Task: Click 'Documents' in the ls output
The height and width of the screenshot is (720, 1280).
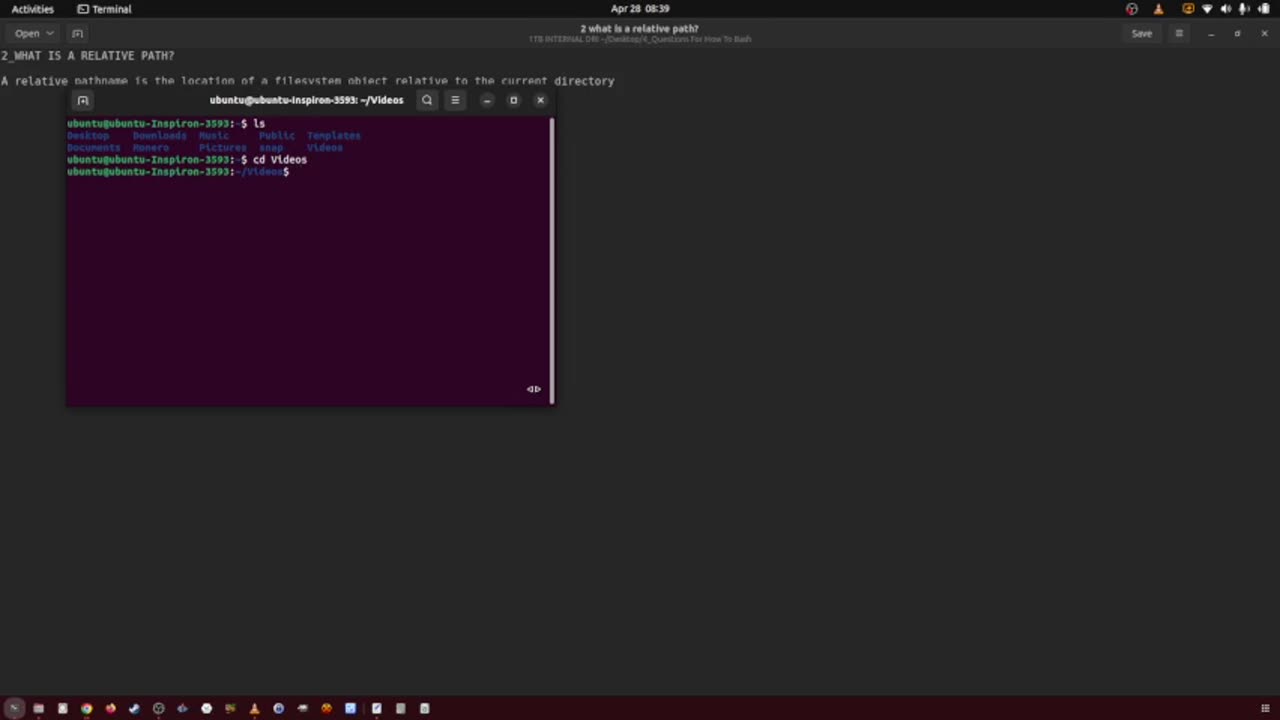Action: [94, 147]
